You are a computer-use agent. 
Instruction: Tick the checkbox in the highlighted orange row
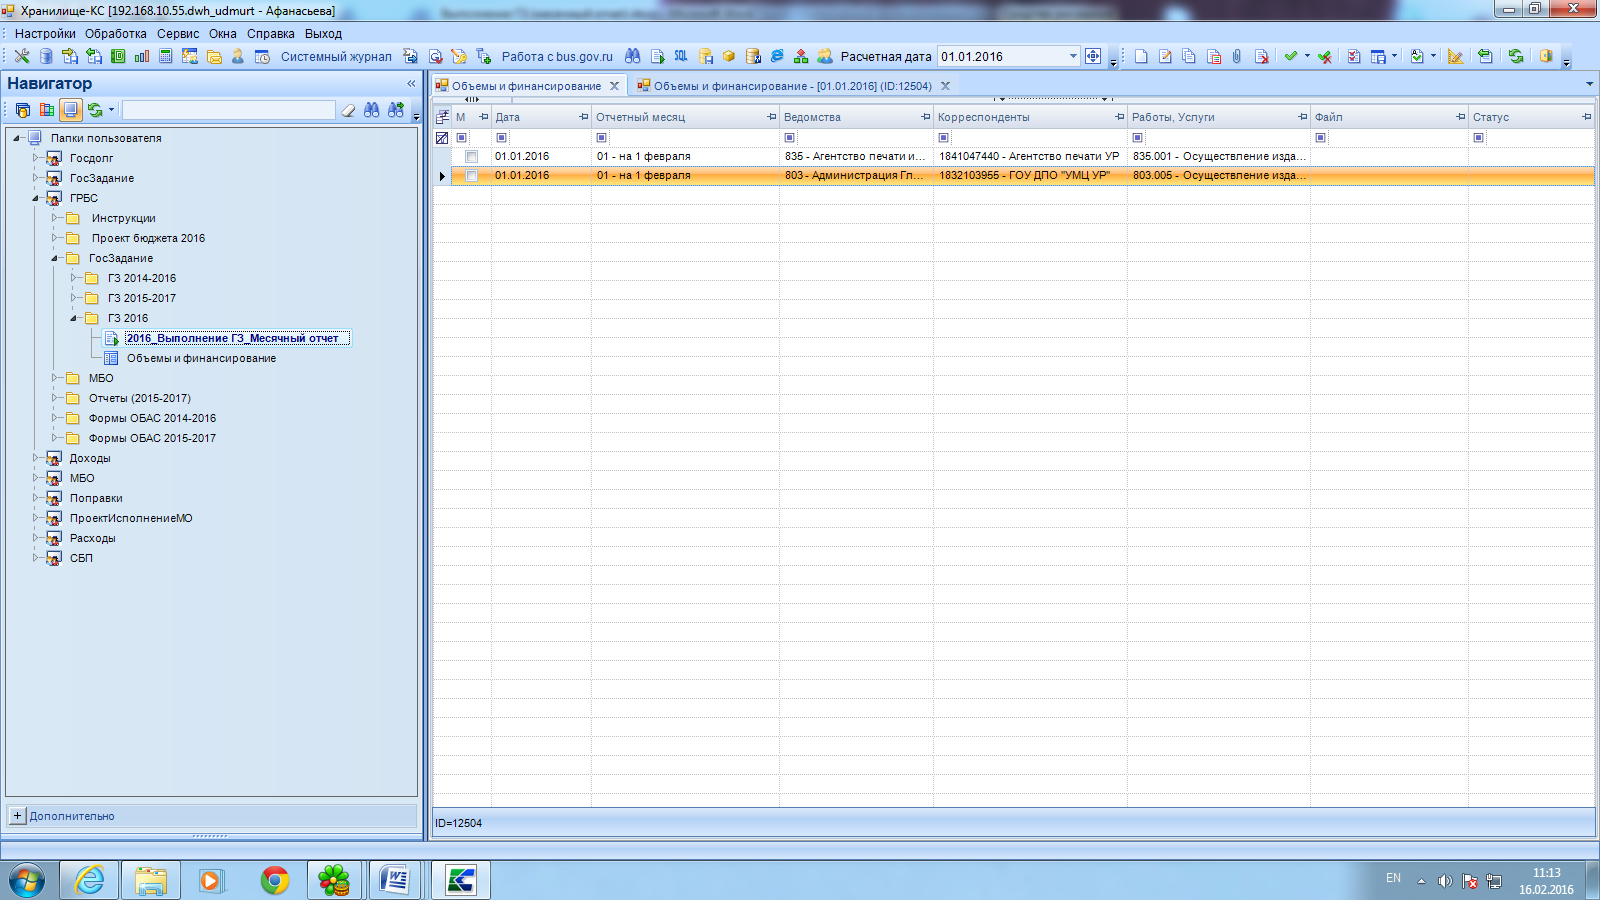tap(471, 176)
